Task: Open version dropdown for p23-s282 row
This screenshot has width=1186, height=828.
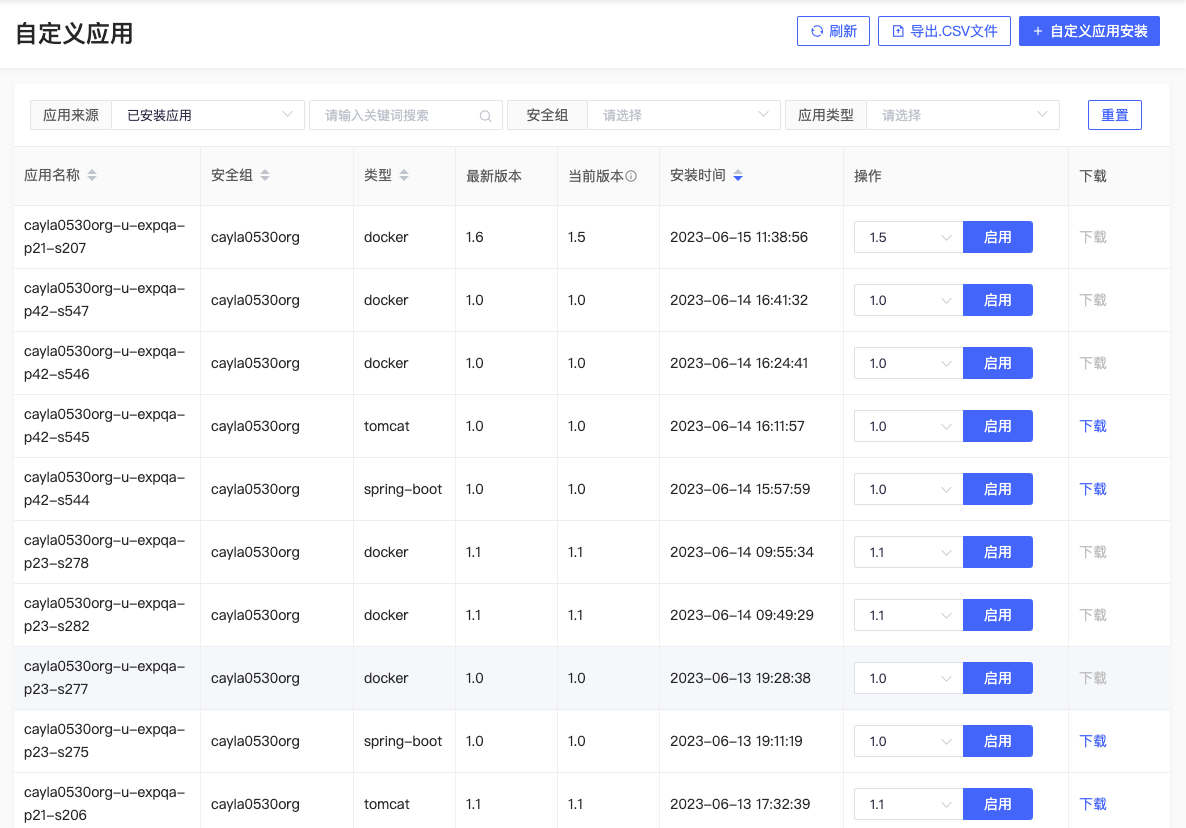Action: 908,616
